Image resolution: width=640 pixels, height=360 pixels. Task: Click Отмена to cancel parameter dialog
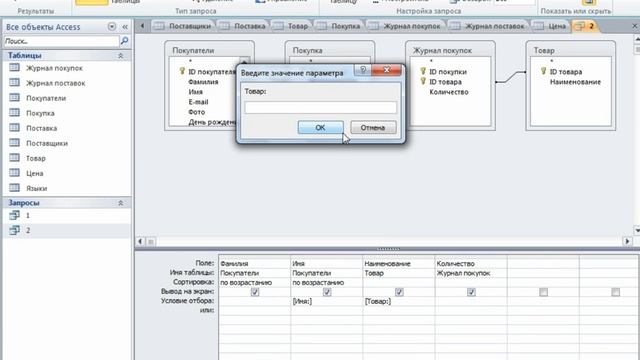point(373,127)
